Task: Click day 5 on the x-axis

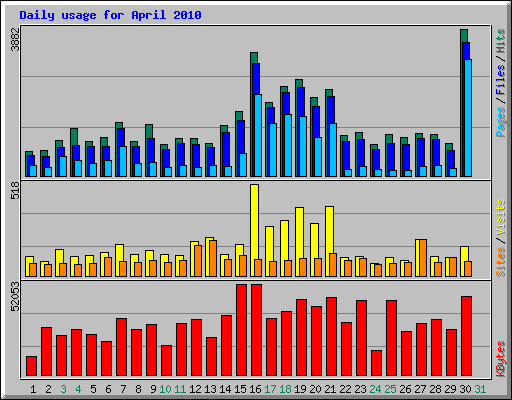Action: (93, 389)
